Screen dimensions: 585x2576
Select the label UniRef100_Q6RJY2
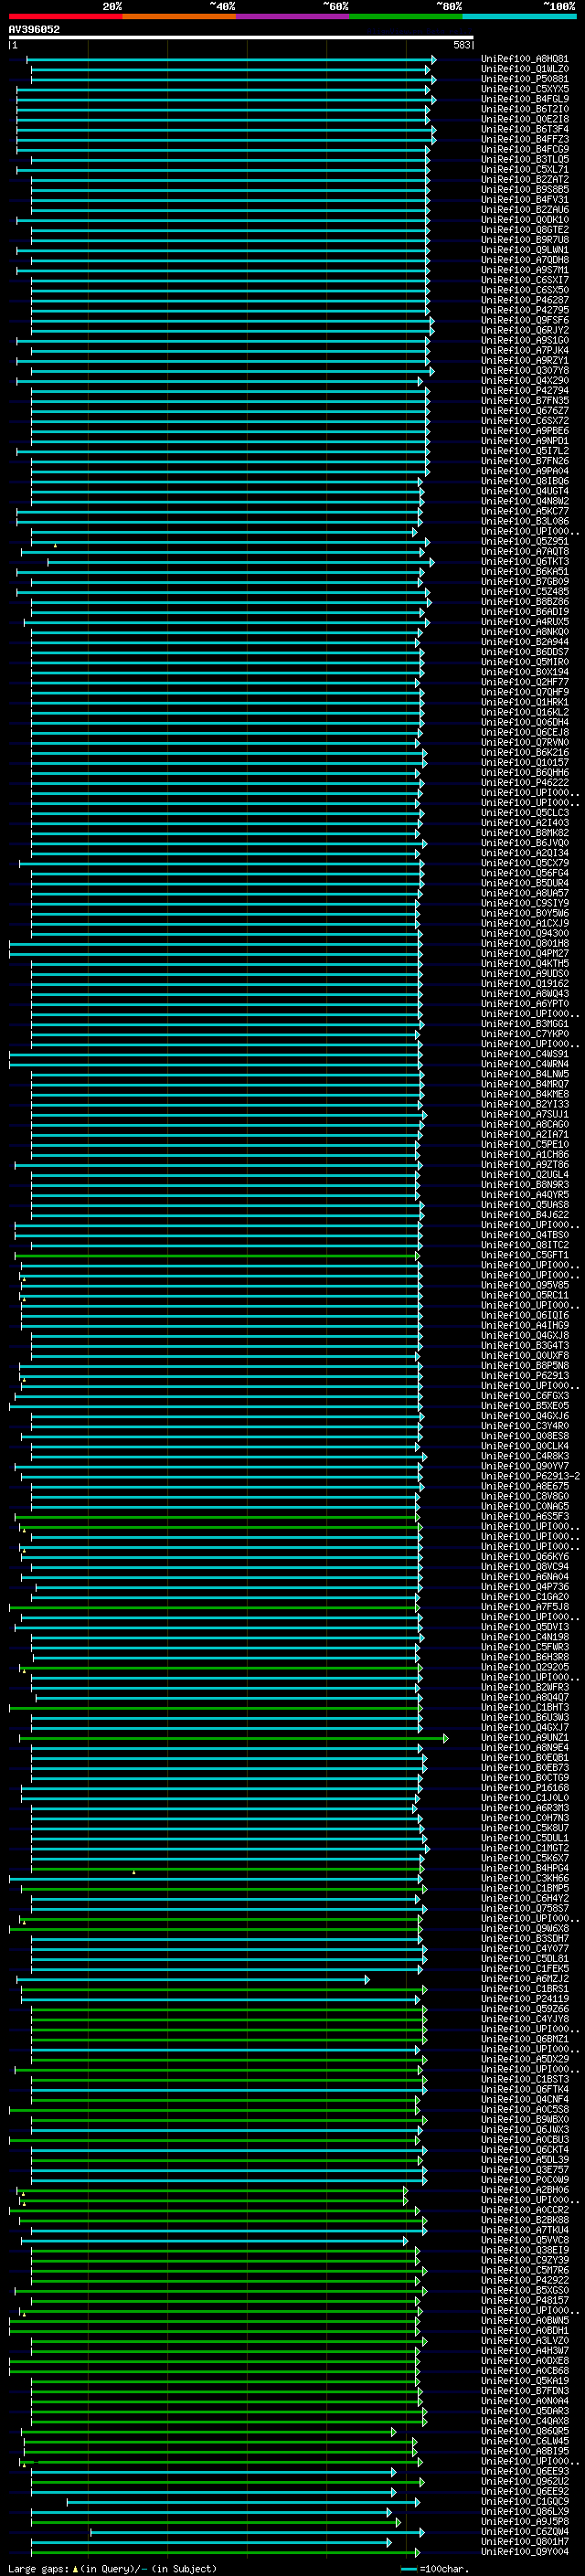click(x=525, y=330)
